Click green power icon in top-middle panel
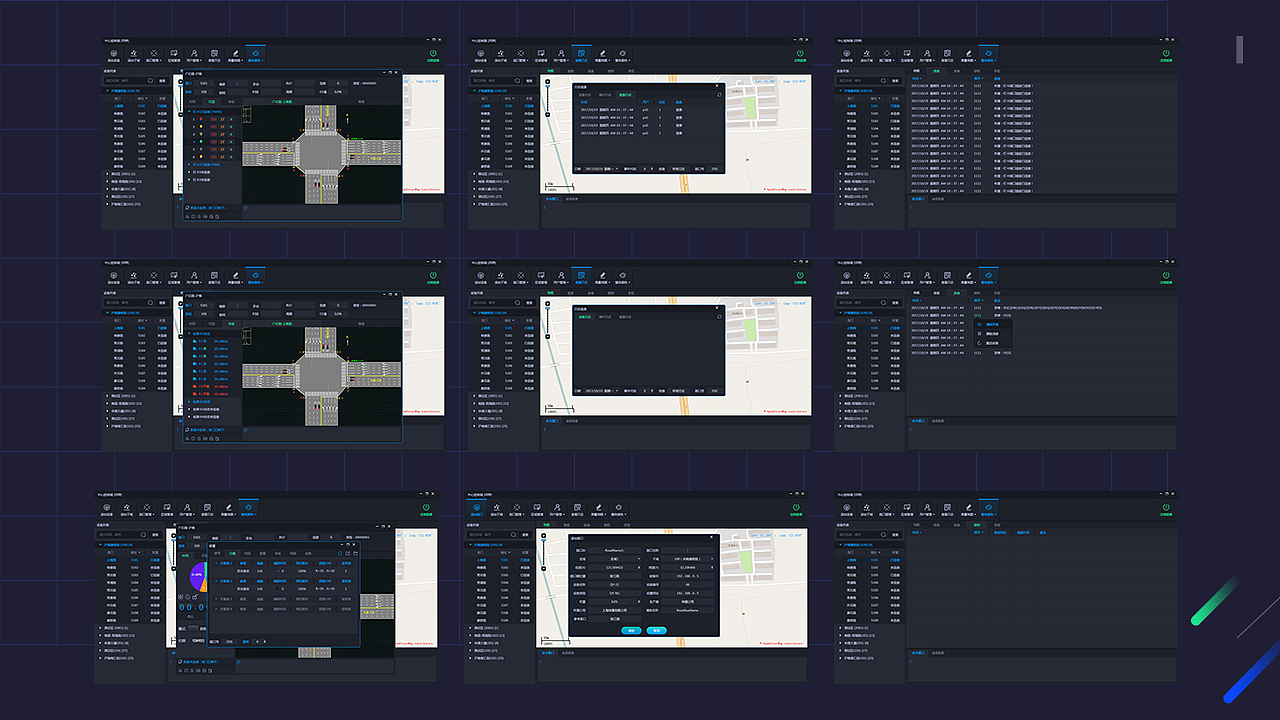1280x720 pixels. click(800, 53)
